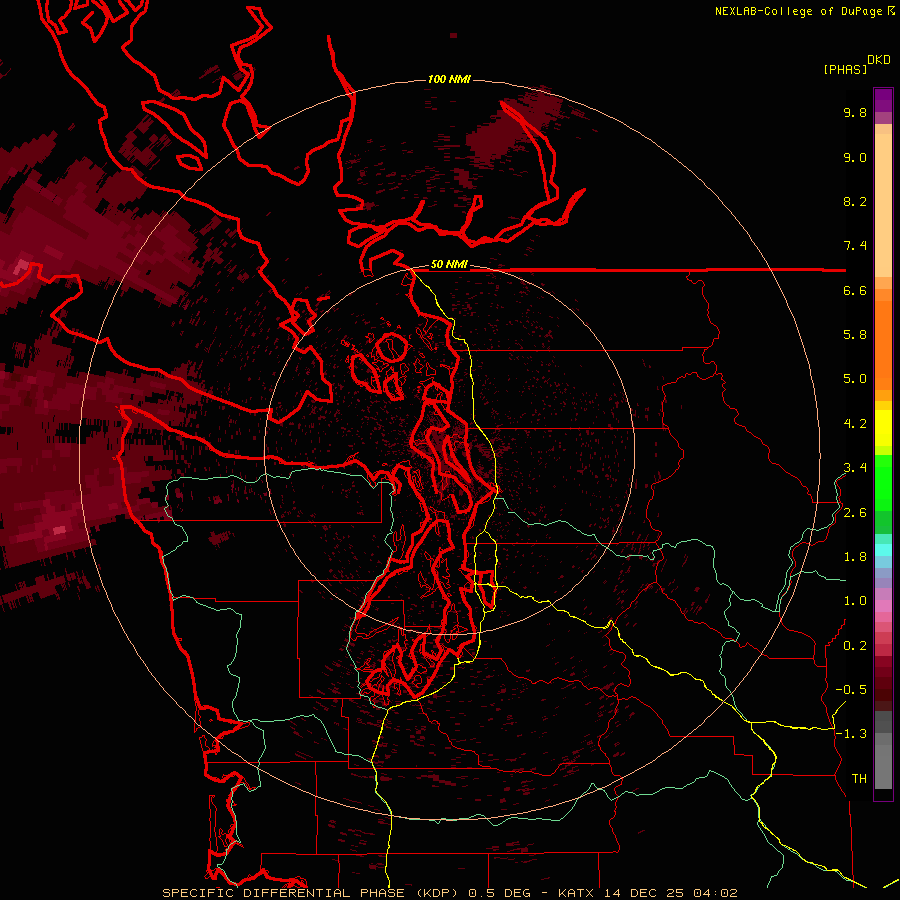Click the 7.4 value on the color scale
Screen dimensions: 900x900
(855, 246)
